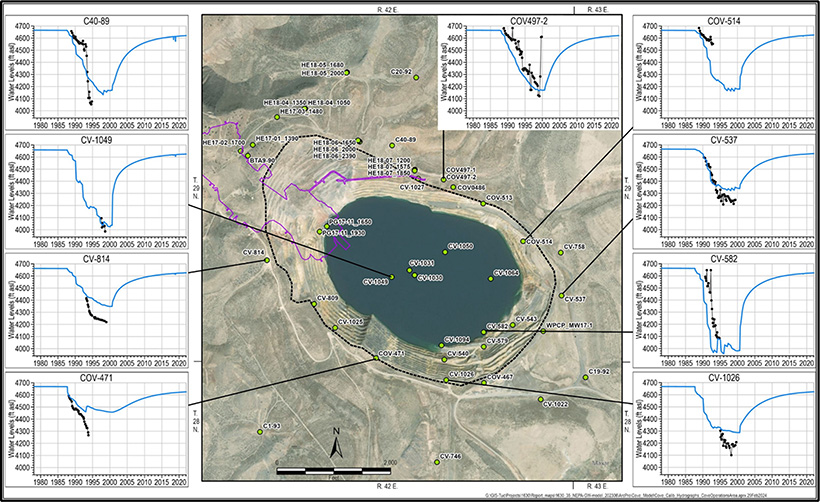Select the CV-1022 well marker
This screenshot has height=502, width=820.
541,400
